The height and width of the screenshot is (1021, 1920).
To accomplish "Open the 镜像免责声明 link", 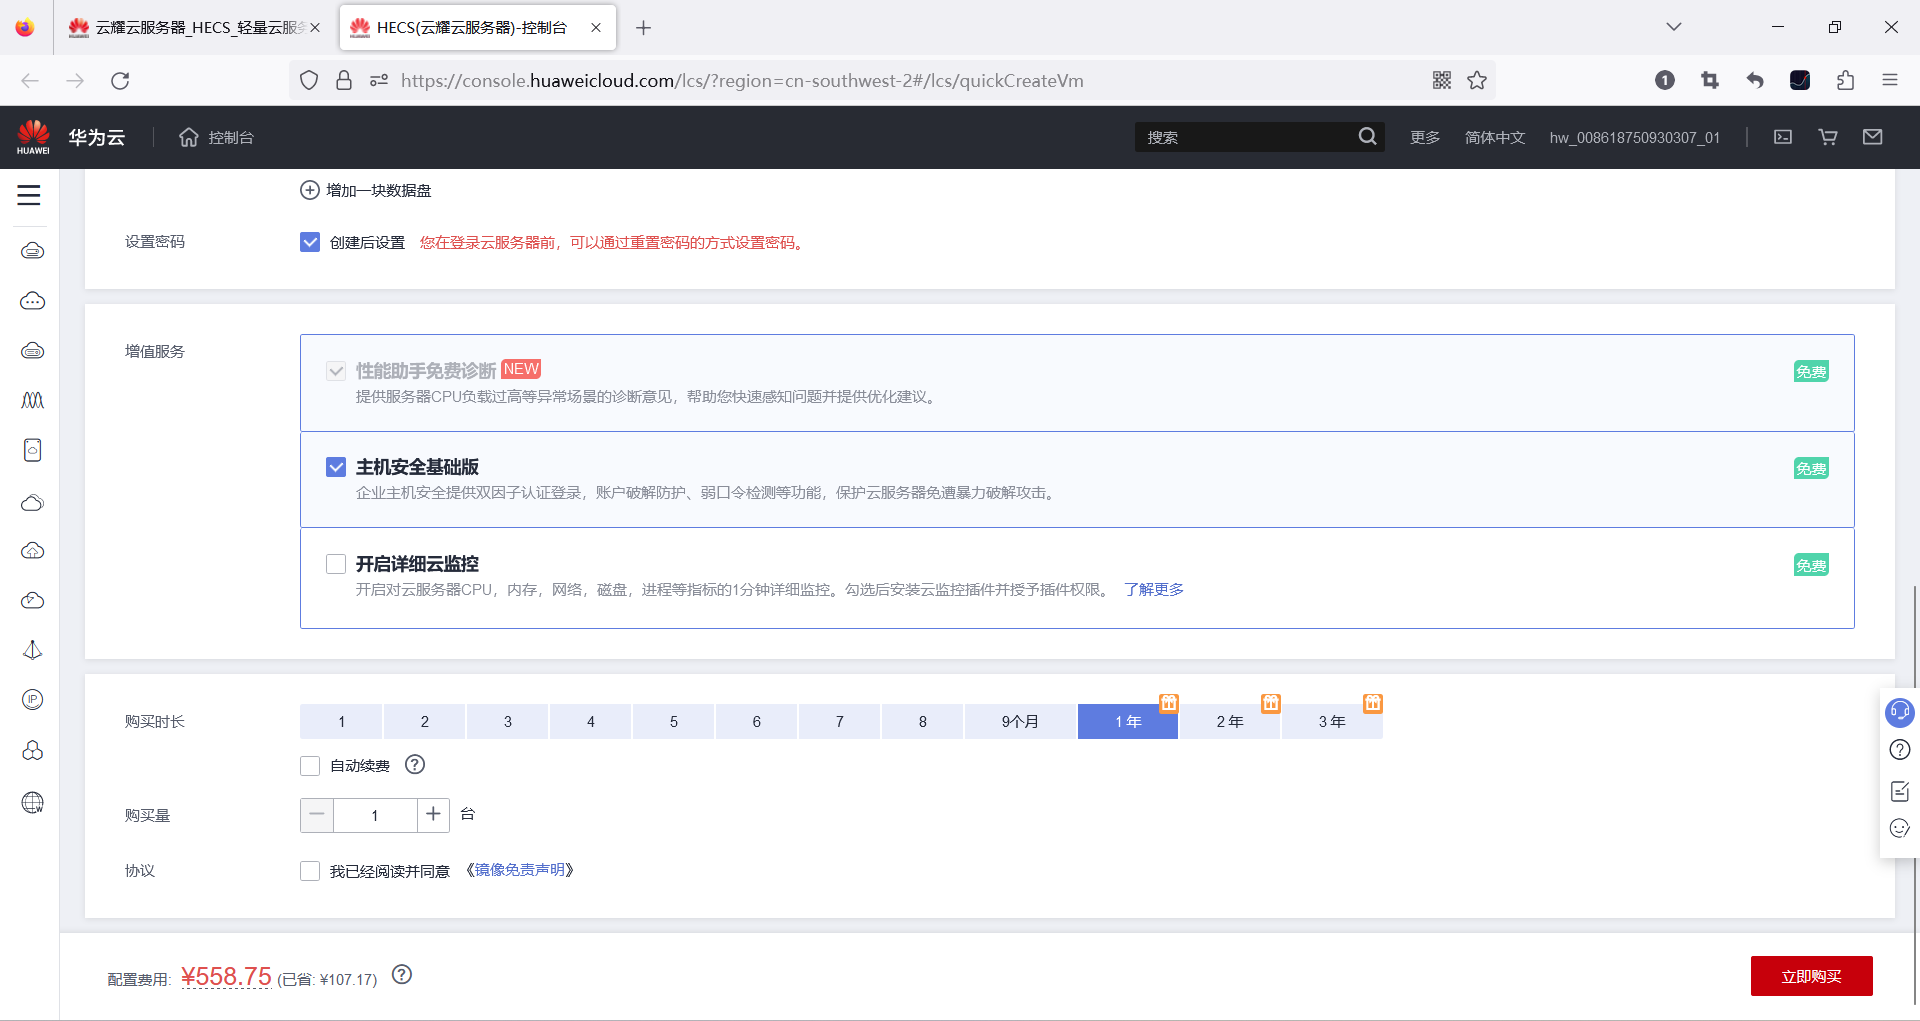I will (x=521, y=870).
